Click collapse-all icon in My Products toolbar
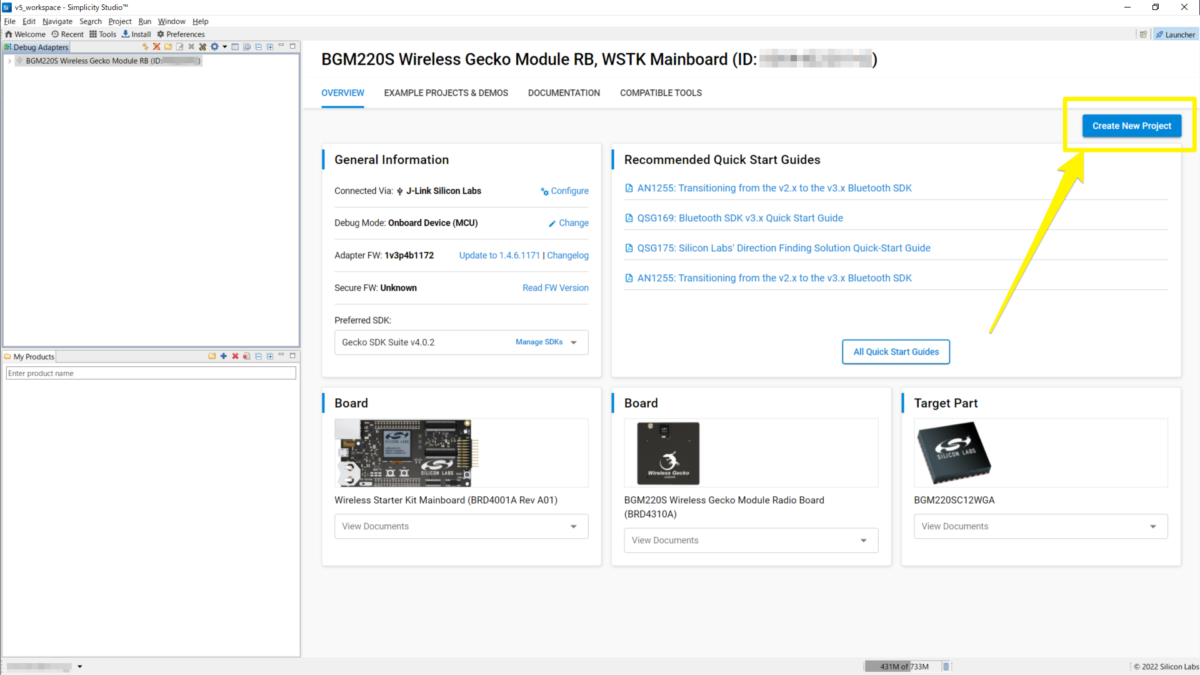Viewport: 1200px width, 675px height. pyautogui.click(x=258, y=356)
